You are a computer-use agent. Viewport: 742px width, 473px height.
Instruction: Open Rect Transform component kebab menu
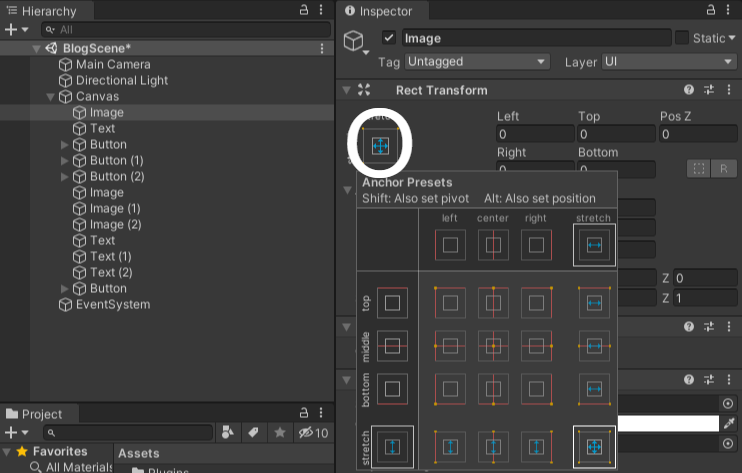729,90
